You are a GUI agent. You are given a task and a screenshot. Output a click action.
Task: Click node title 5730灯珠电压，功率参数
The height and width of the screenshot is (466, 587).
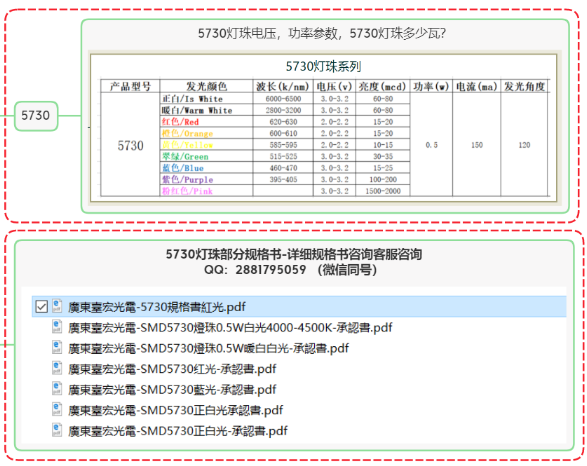click(322, 34)
